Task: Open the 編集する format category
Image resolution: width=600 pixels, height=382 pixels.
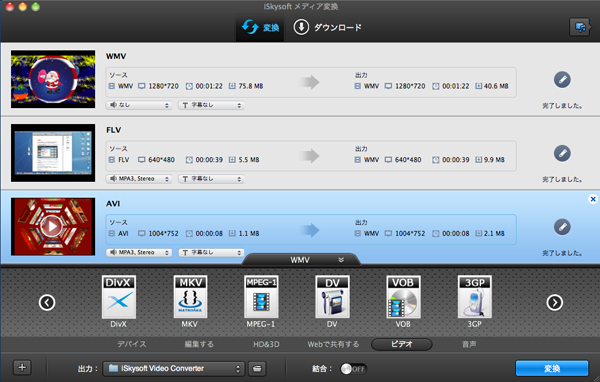Action: [199, 344]
